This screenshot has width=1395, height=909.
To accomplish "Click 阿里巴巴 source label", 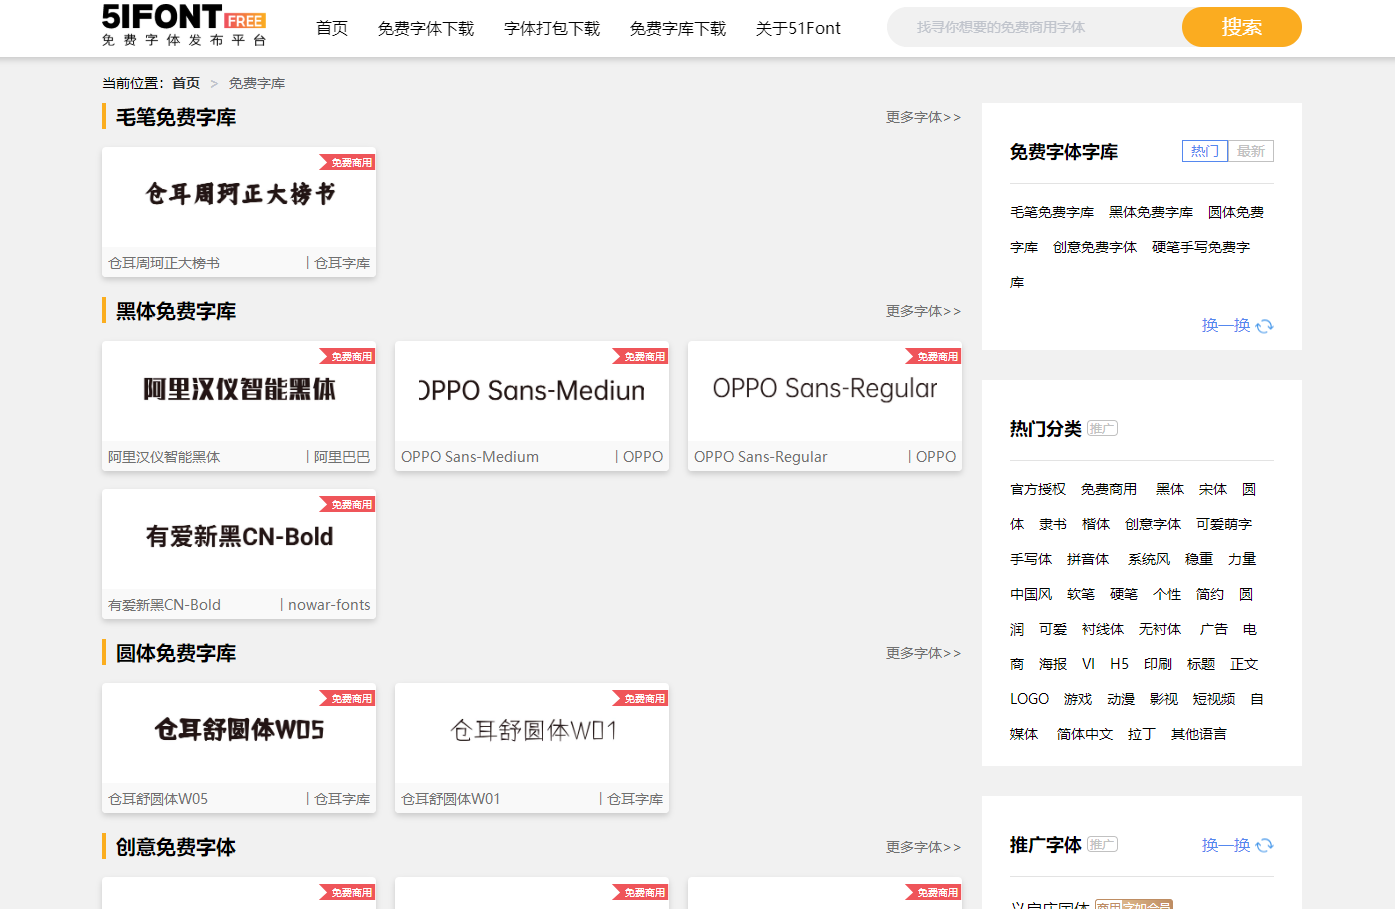I will pos(342,457).
